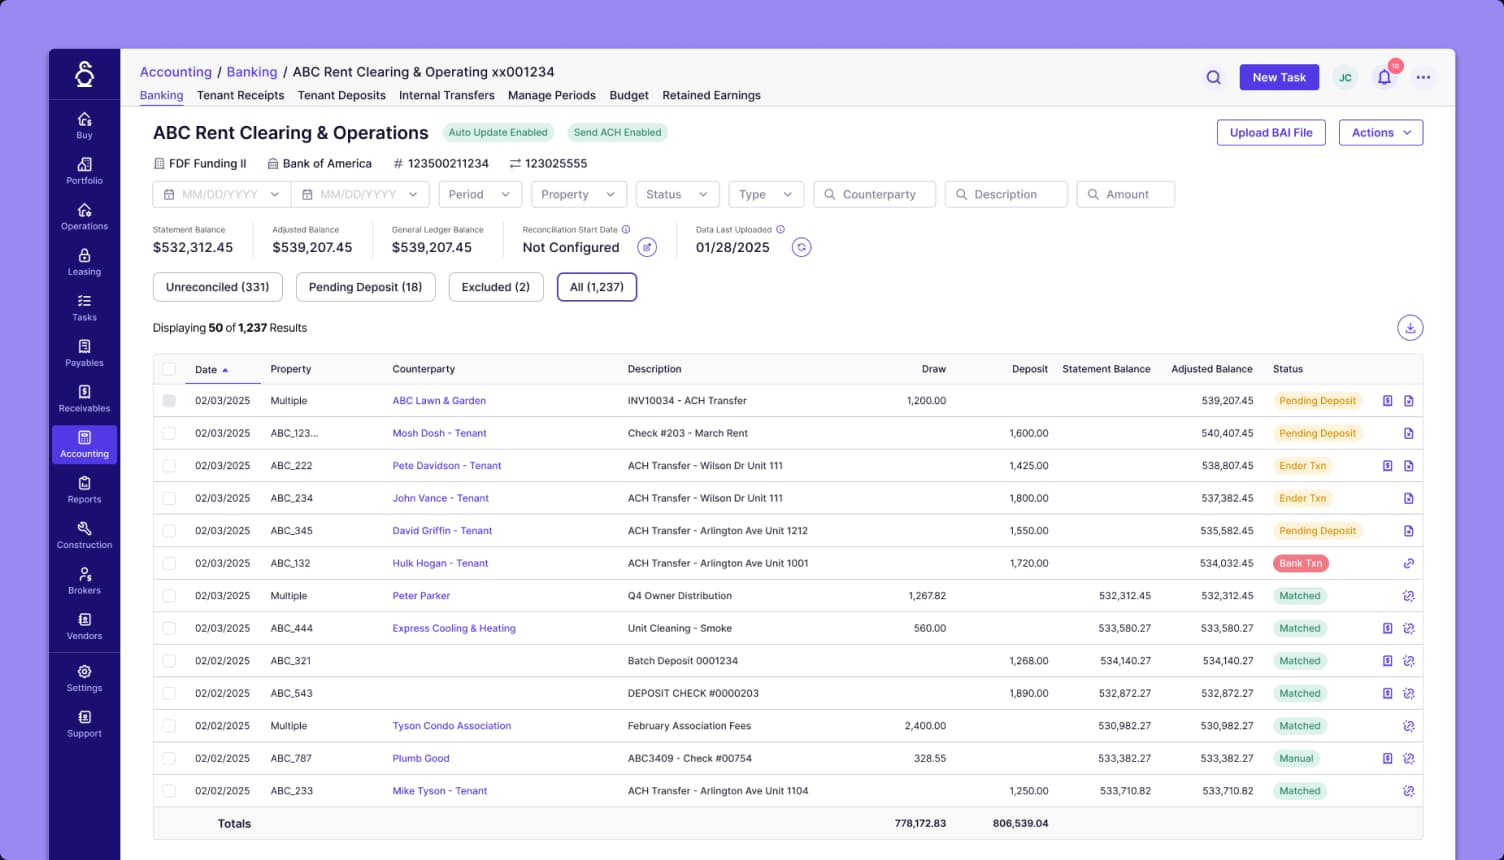The width and height of the screenshot is (1504, 860).
Task: Open the Pete Davidson - Tenant link
Action: [446, 465]
